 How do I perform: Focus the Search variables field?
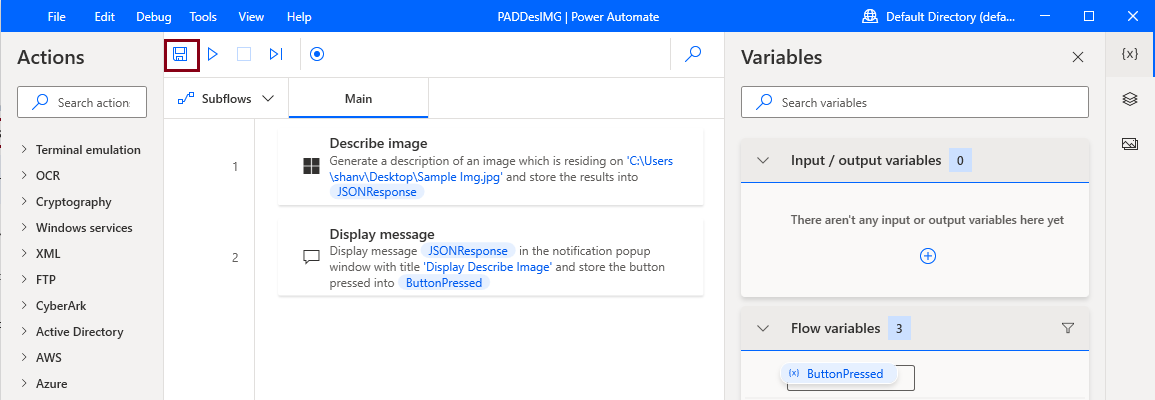click(x=915, y=102)
